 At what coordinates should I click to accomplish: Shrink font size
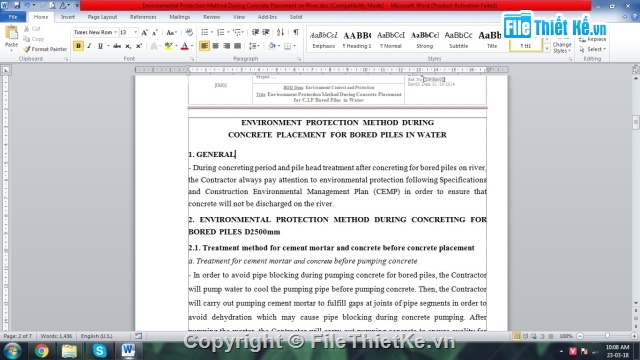coord(155,32)
